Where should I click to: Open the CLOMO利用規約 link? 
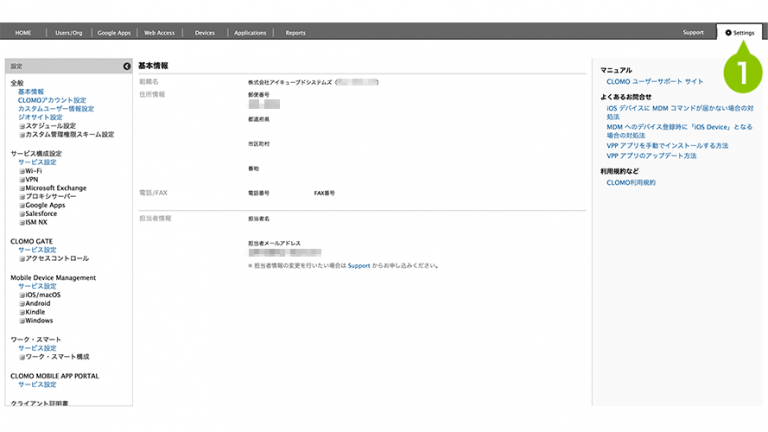[631, 183]
